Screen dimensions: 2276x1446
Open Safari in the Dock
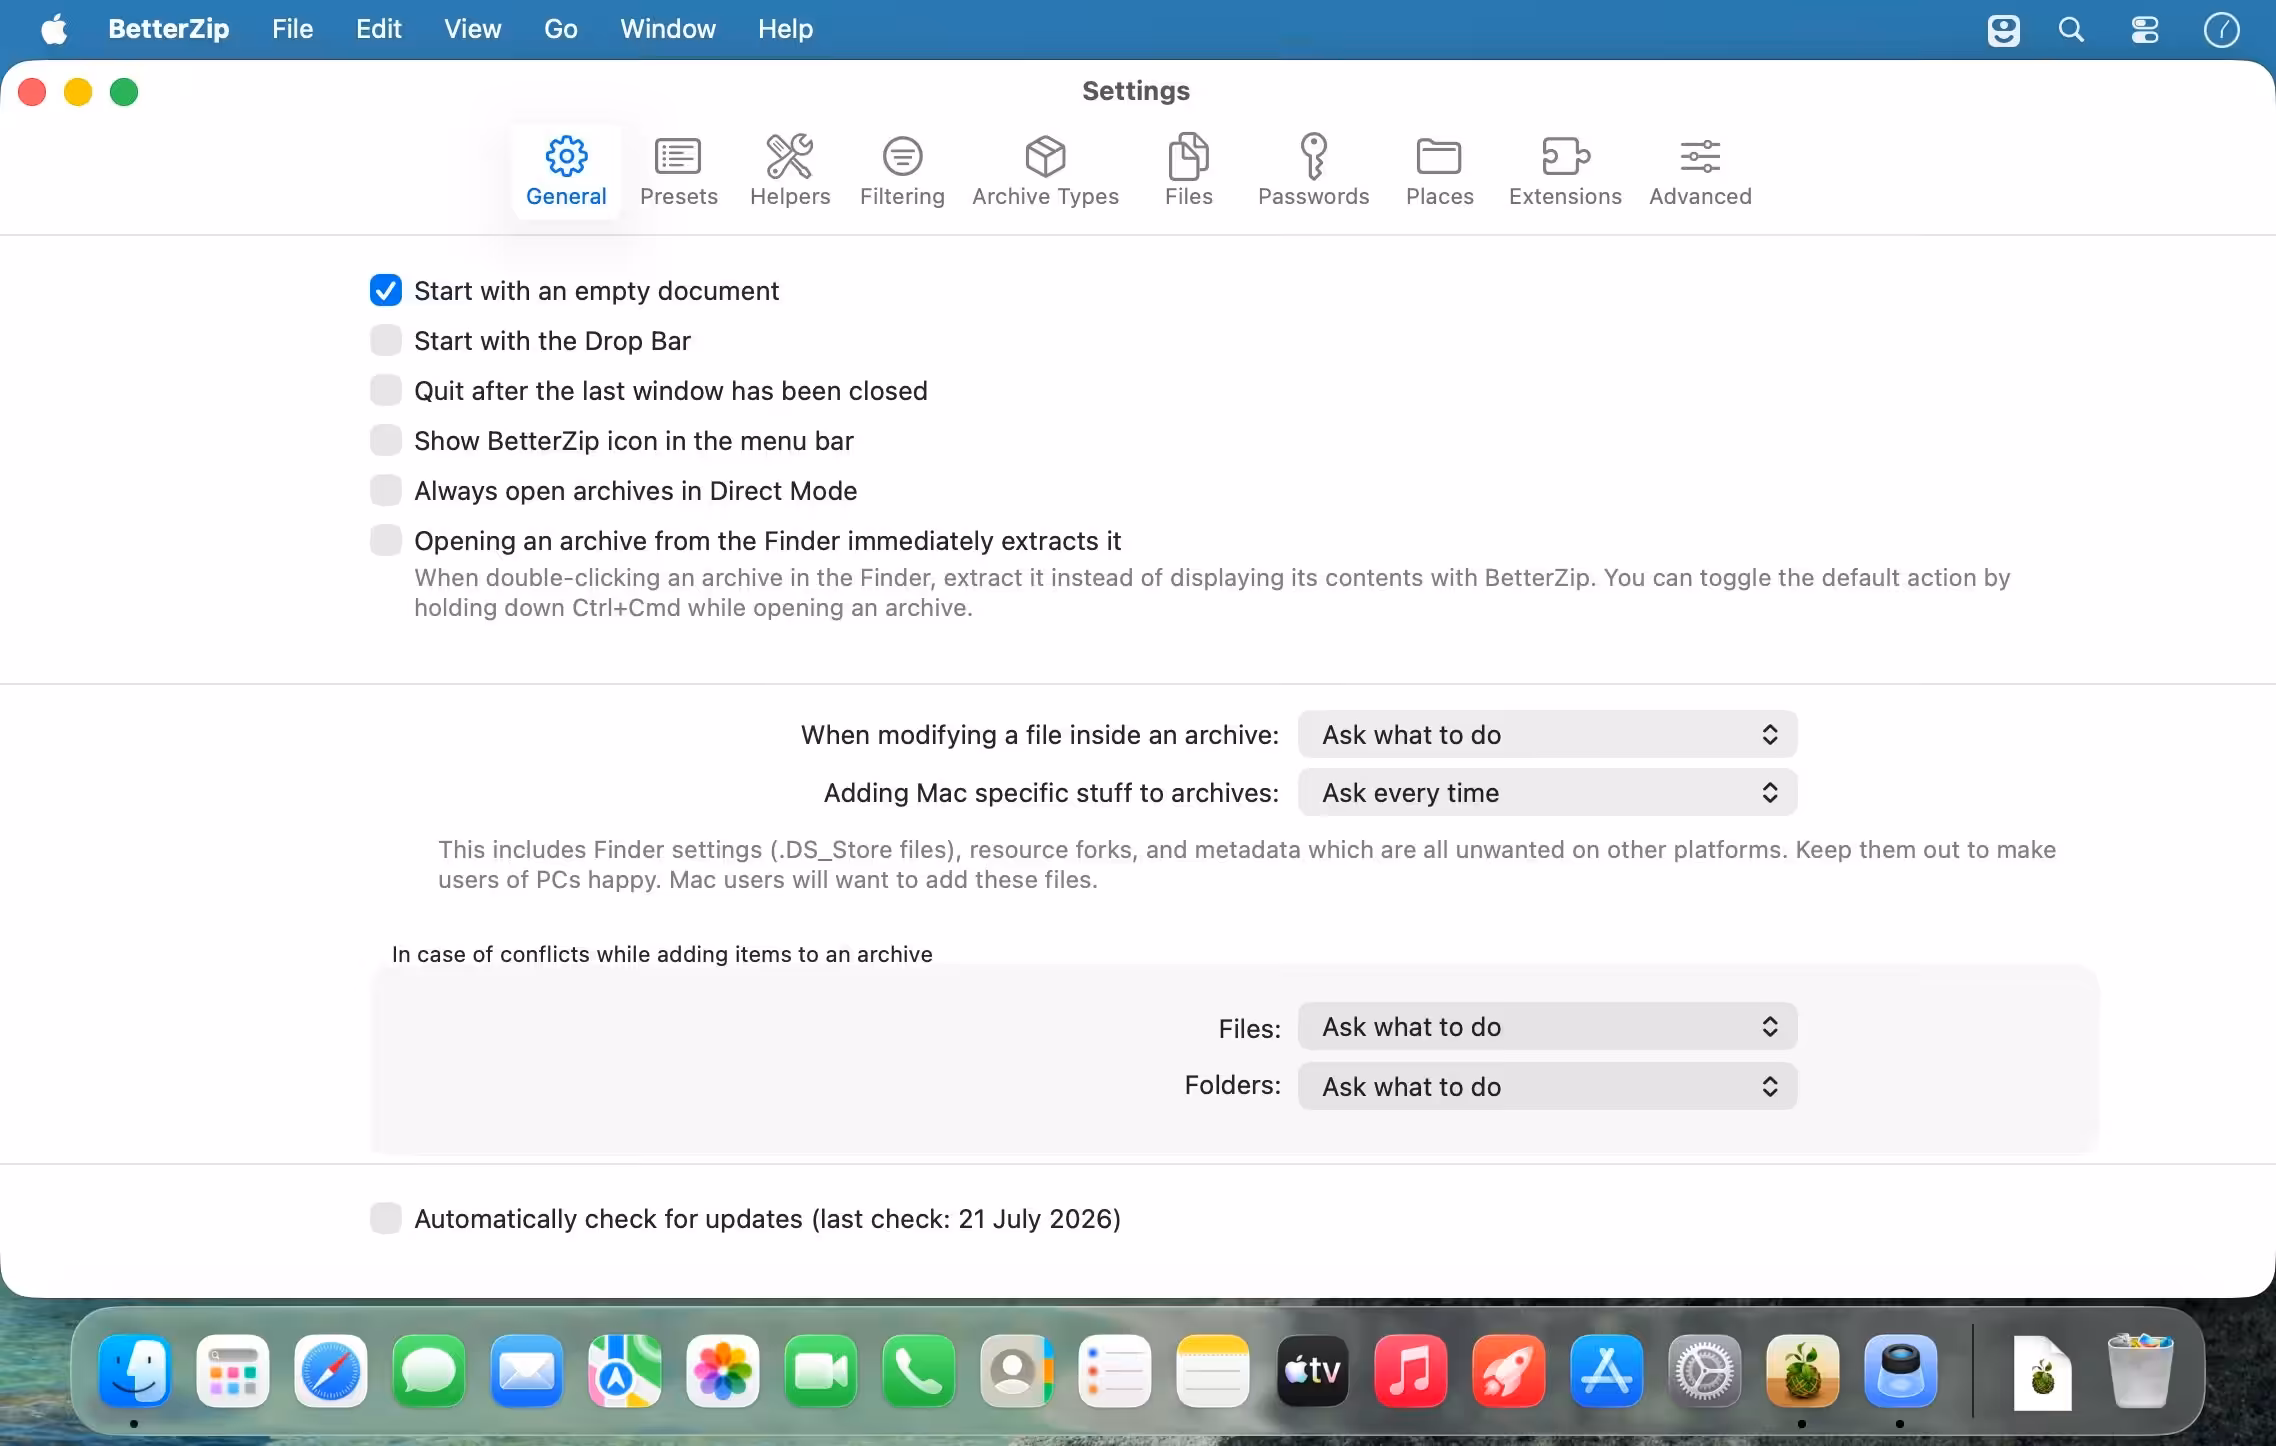tap(331, 1371)
